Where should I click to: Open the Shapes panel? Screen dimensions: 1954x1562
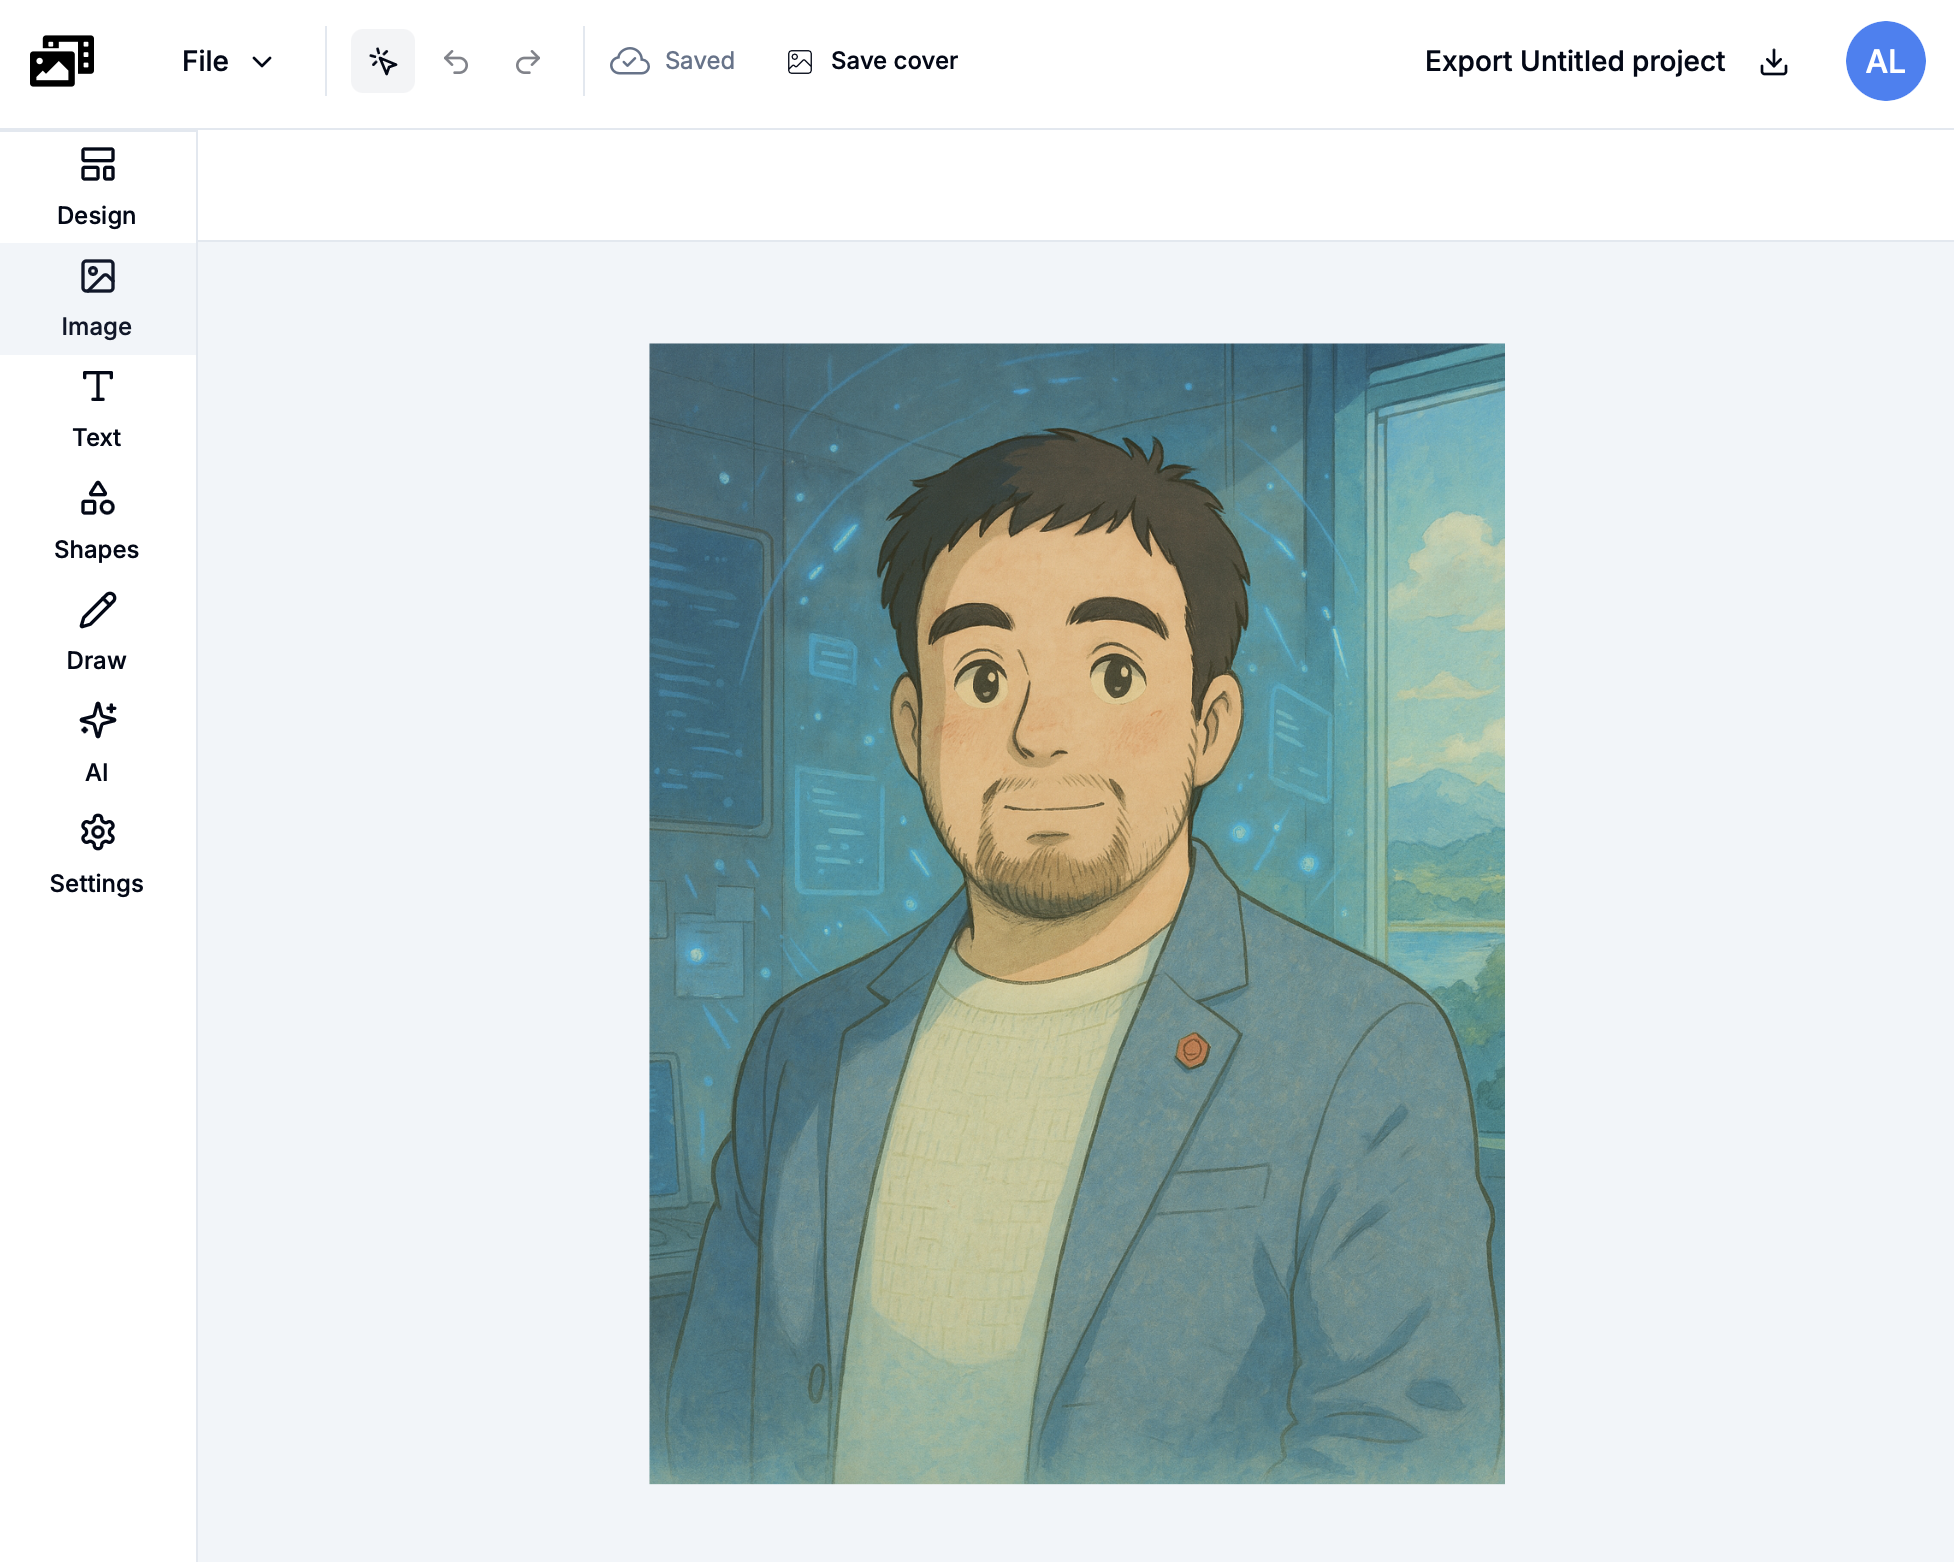pos(97,520)
